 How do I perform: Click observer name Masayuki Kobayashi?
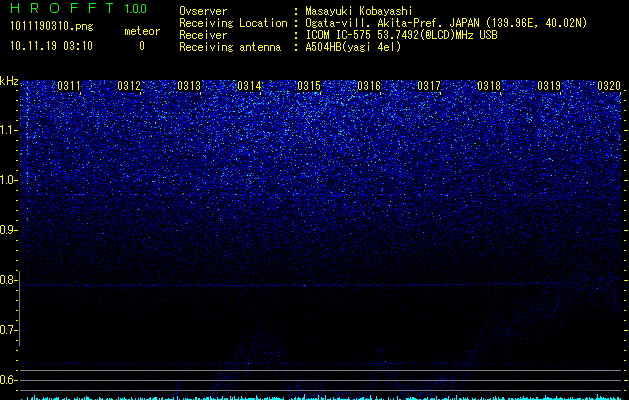click(358, 11)
